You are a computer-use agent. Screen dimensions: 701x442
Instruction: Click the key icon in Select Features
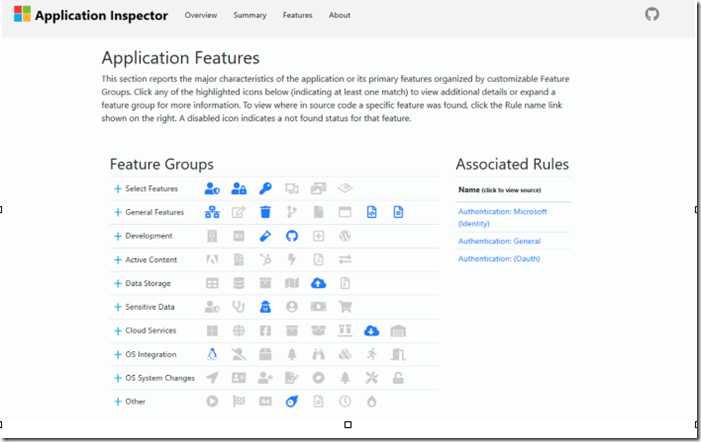[265, 189]
